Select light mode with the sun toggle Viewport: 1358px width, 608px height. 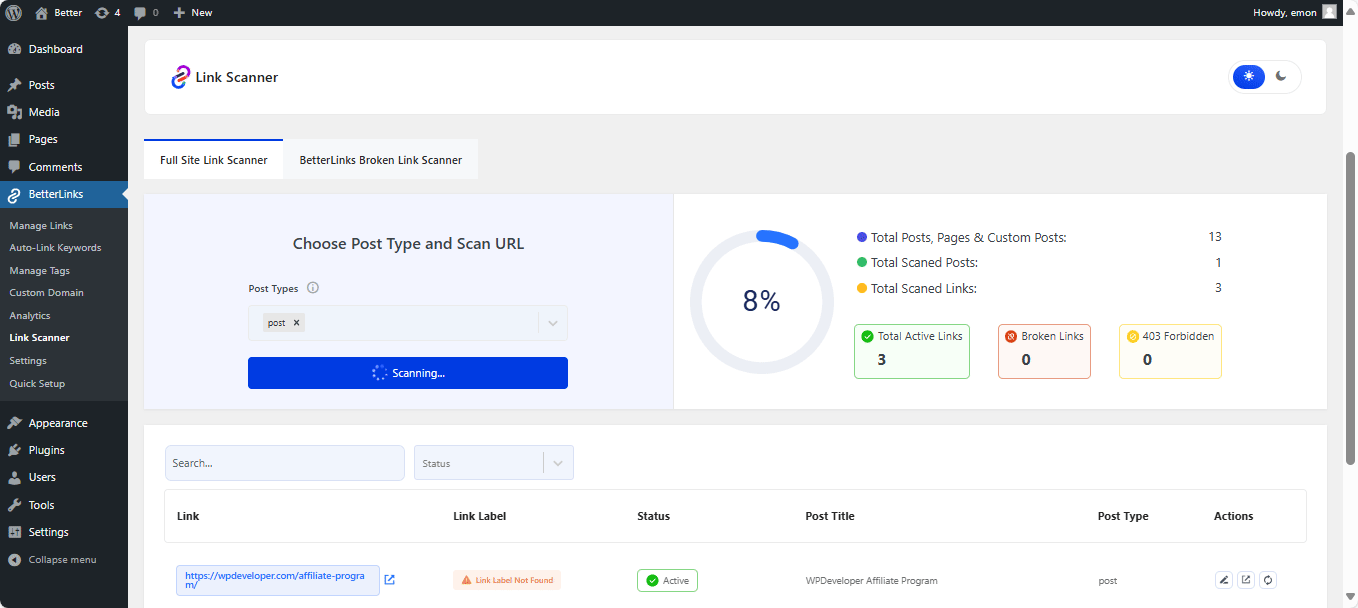[x=1248, y=76]
